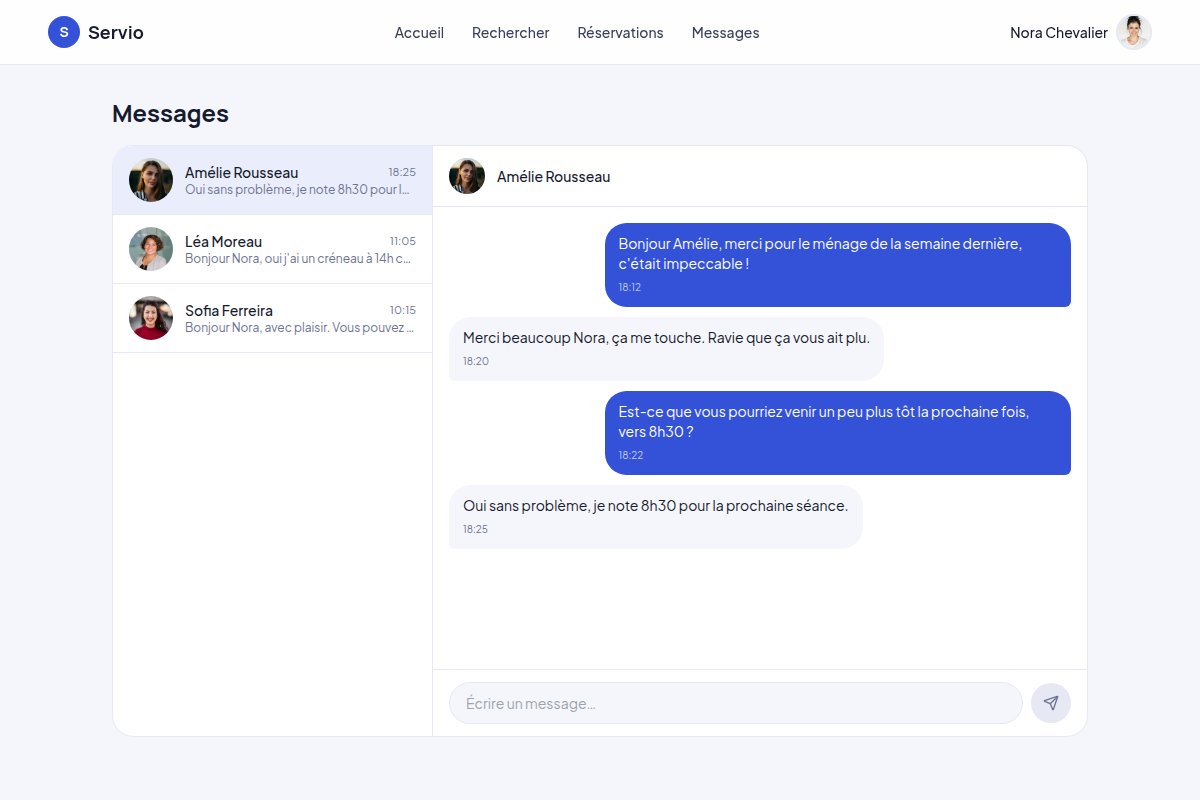Click preview 'Oui sans problème, je note 8h30' in list

(298, 189)
